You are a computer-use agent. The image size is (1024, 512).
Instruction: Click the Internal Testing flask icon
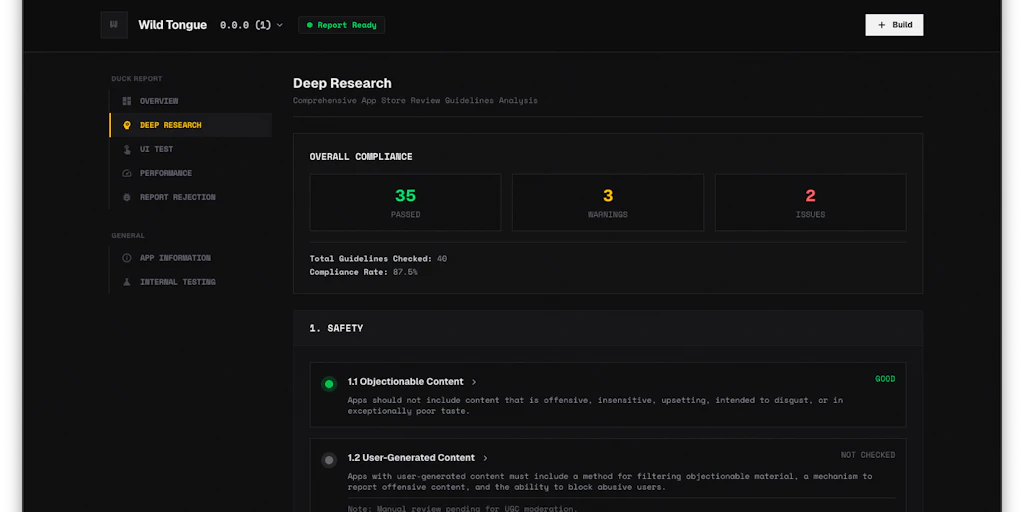click(x=127, y=282)
